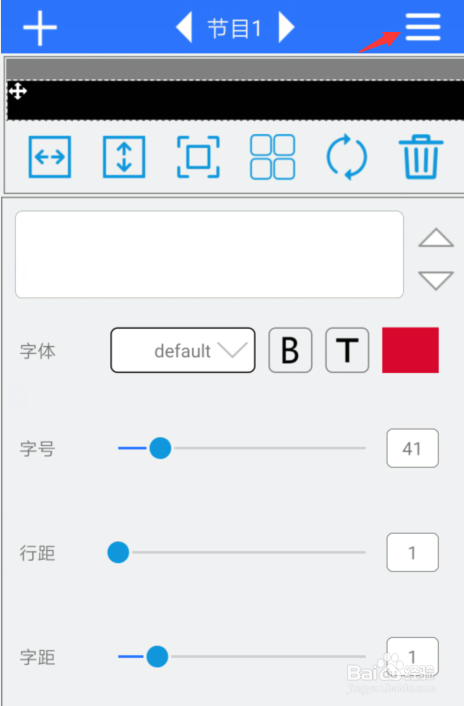Image resolution: width=464 pixels, height=706 pixels.
Task: Open the default font dropdown
Action: (x=183, y=350)
